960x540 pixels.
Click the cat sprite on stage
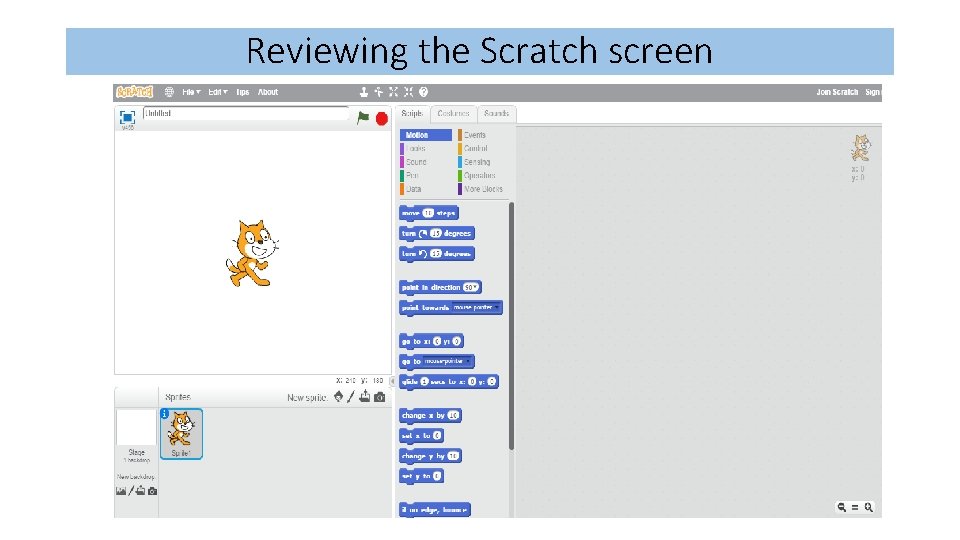[252, 253]
